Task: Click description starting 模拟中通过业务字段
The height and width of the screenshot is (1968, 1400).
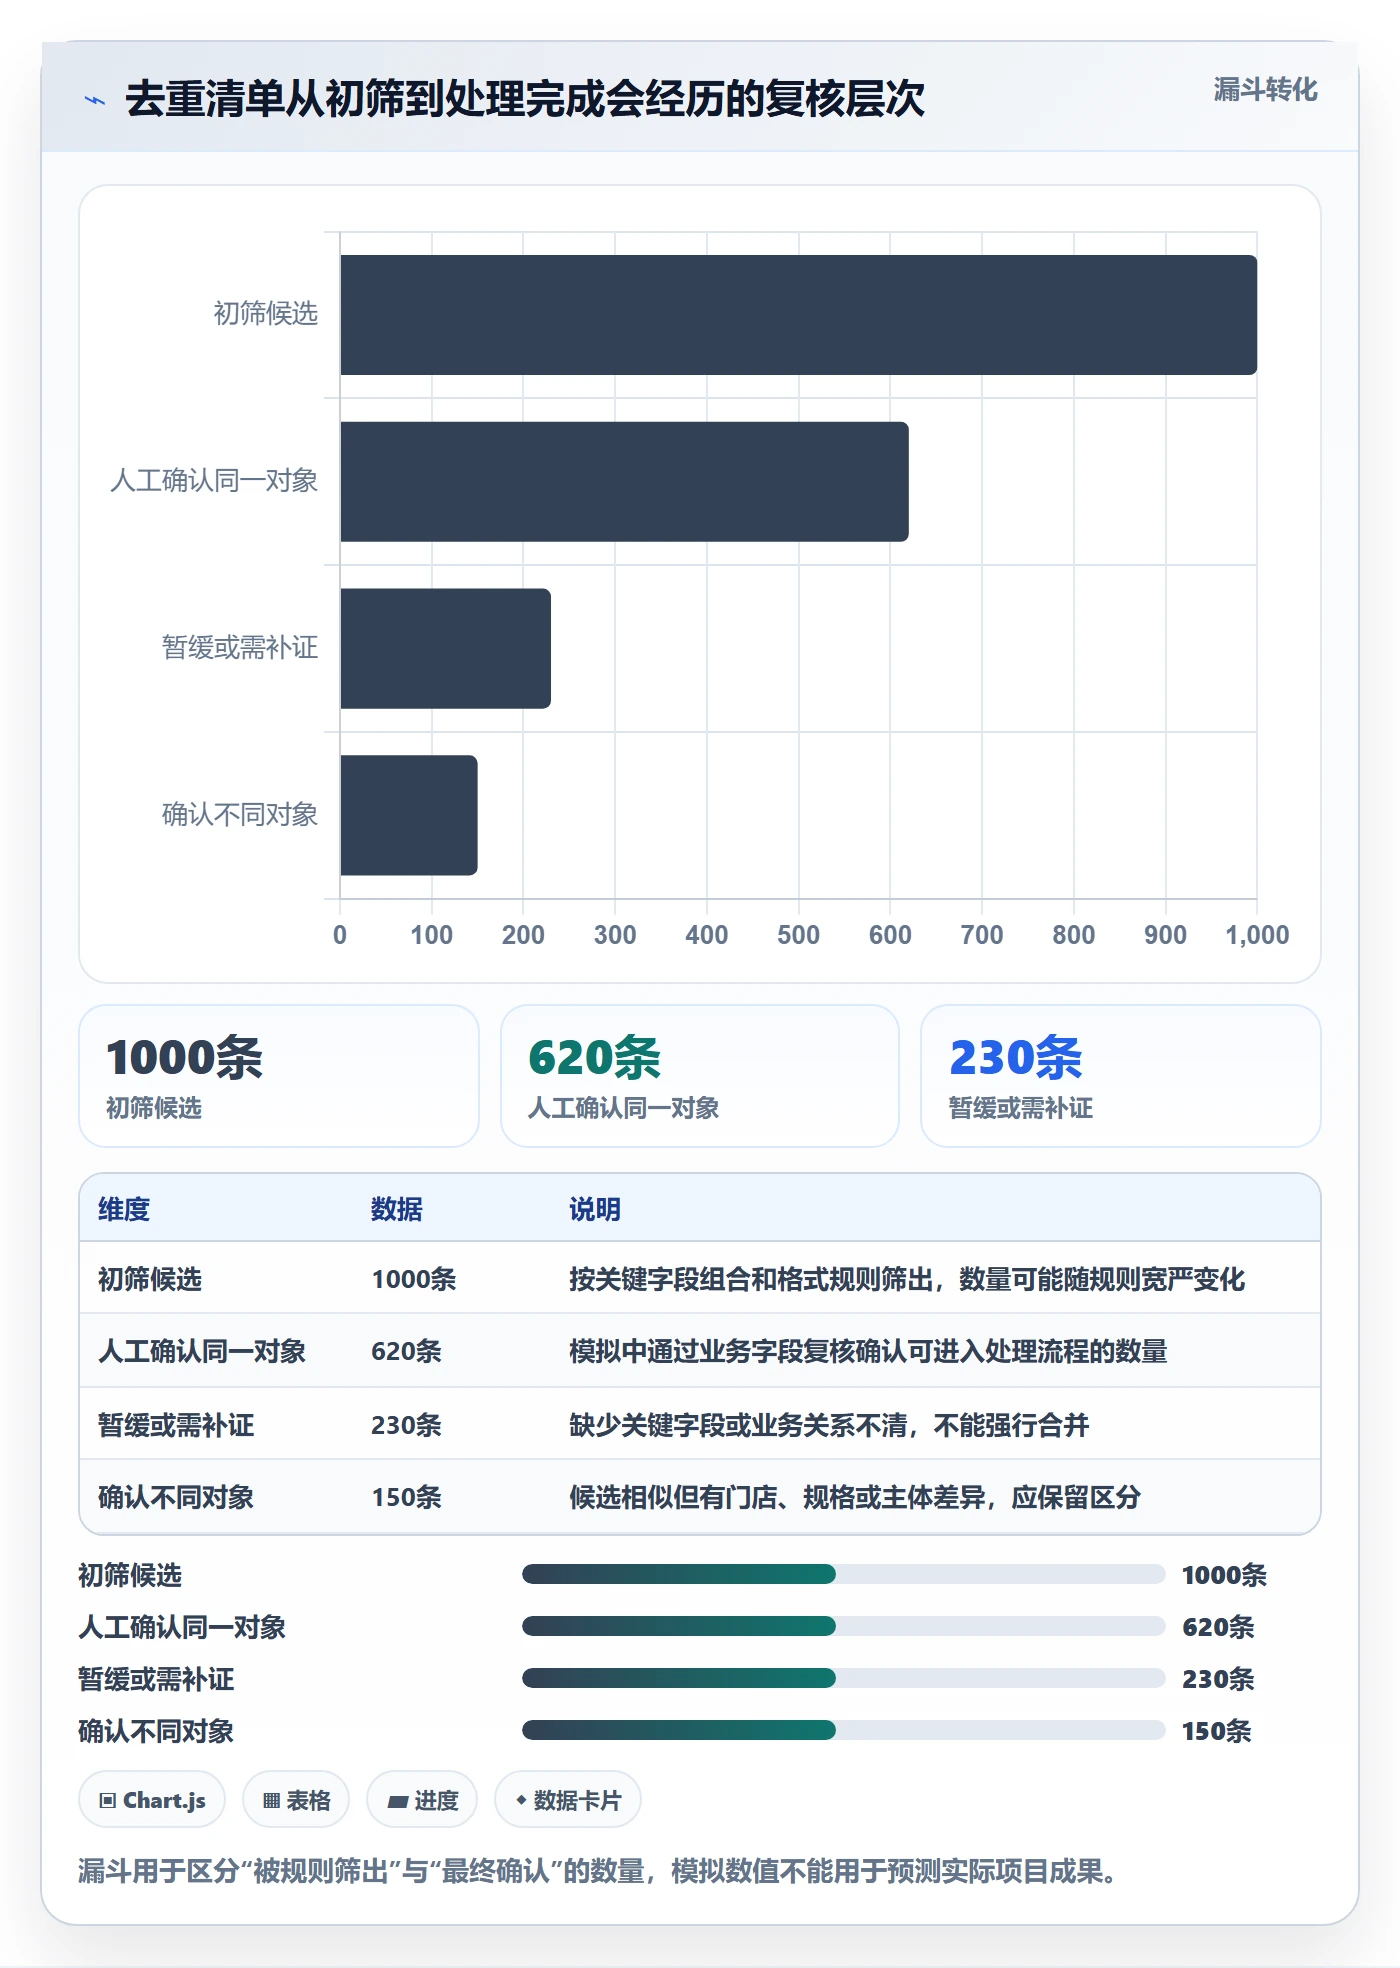Action: click(868, 1351)
